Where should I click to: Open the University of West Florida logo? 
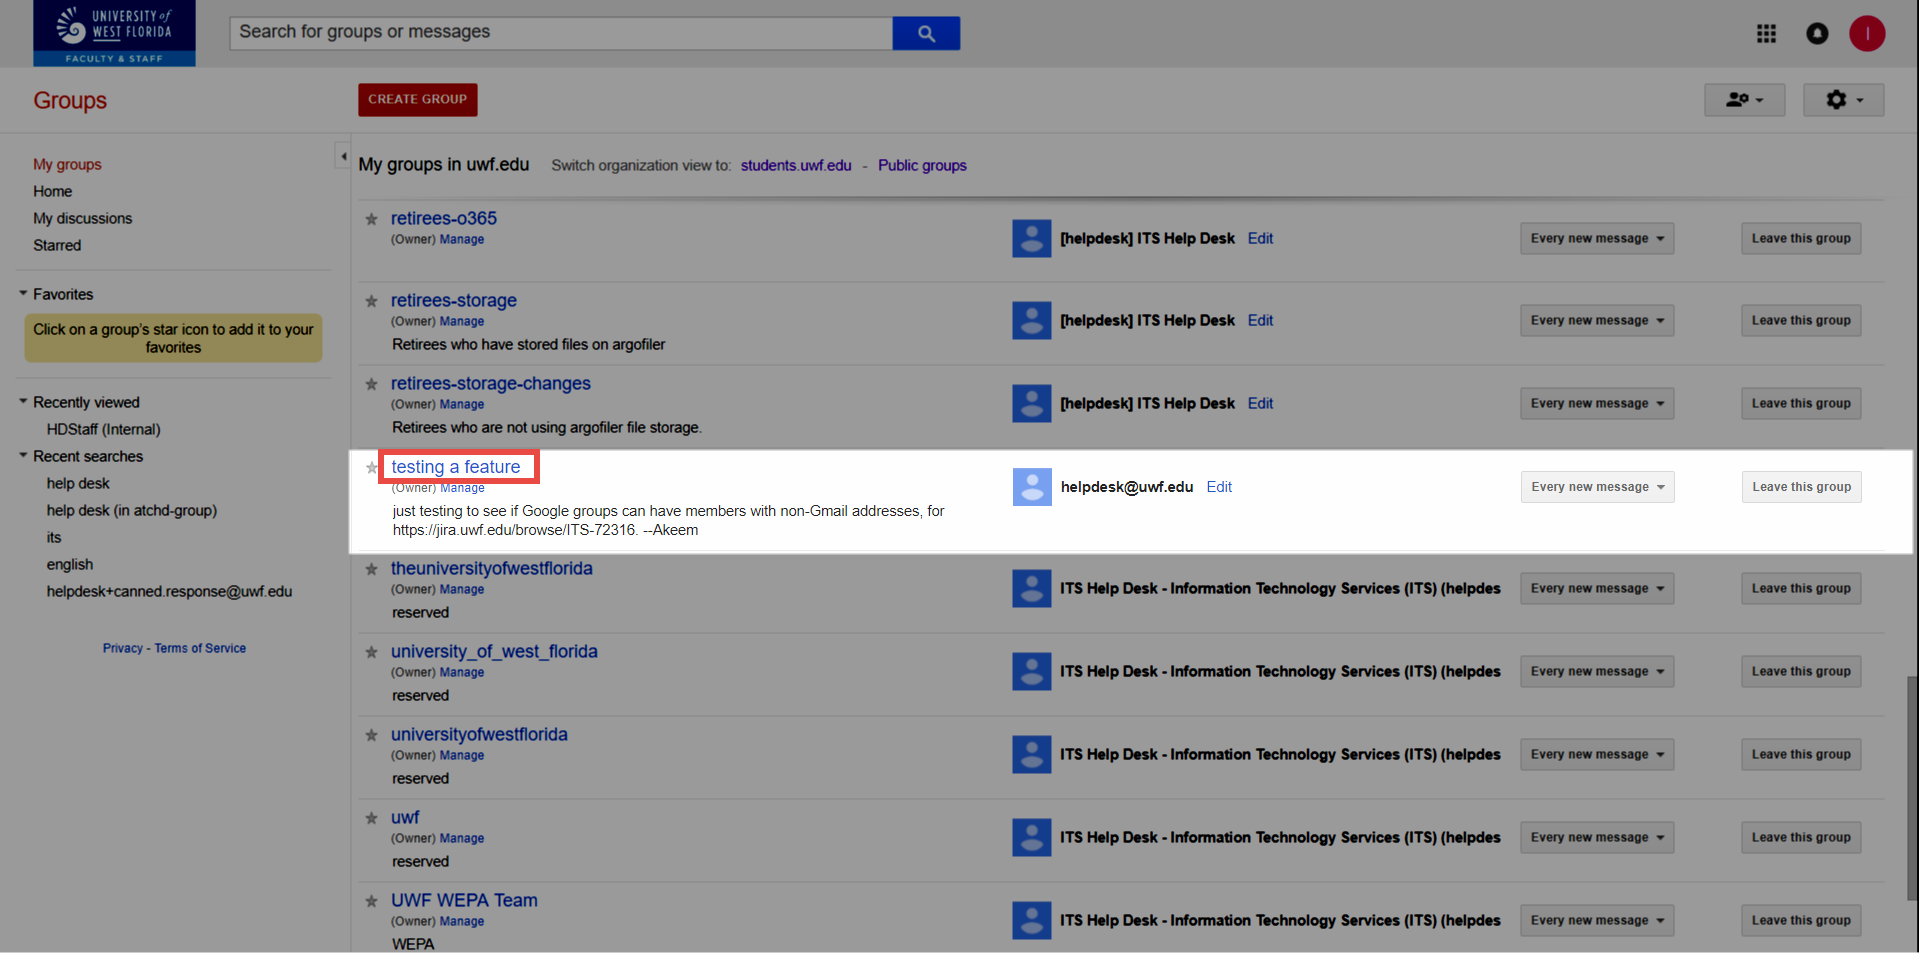click(x=114, y=33)
